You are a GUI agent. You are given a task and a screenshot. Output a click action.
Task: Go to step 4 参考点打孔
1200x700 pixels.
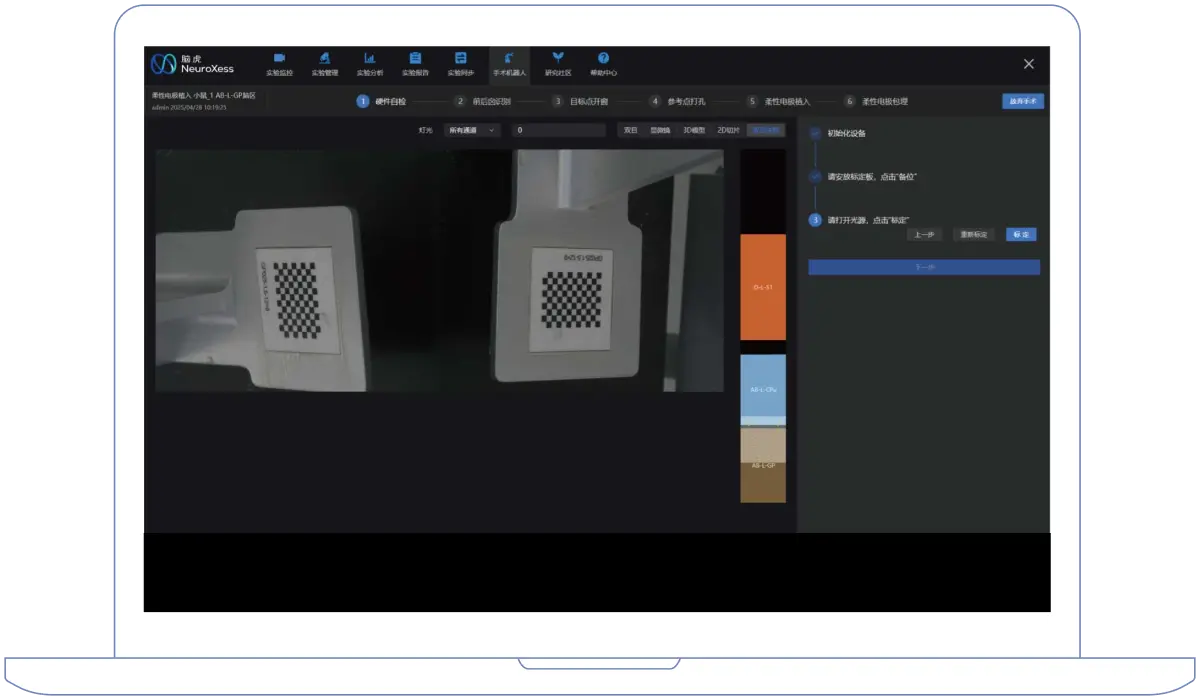tap(678, 101)
